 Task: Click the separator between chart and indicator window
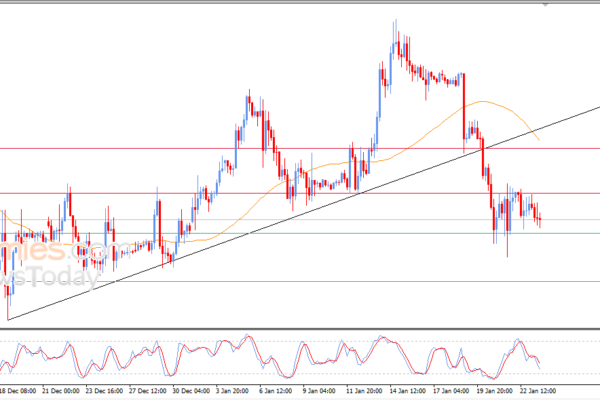point(300,332)
